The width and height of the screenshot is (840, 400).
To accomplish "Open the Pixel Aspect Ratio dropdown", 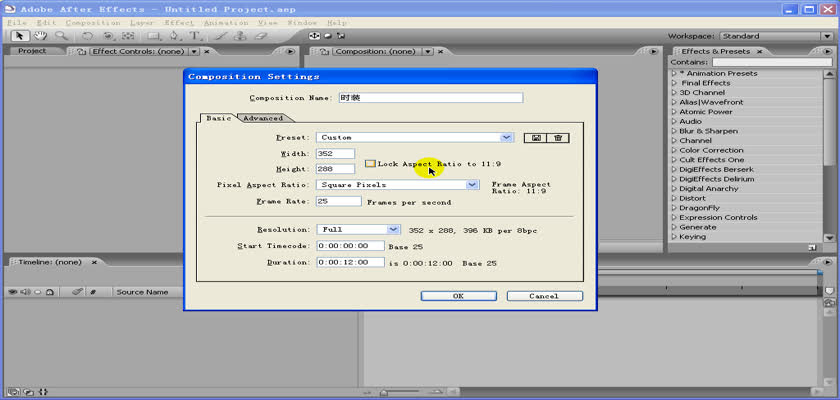I will click(472, 184).
